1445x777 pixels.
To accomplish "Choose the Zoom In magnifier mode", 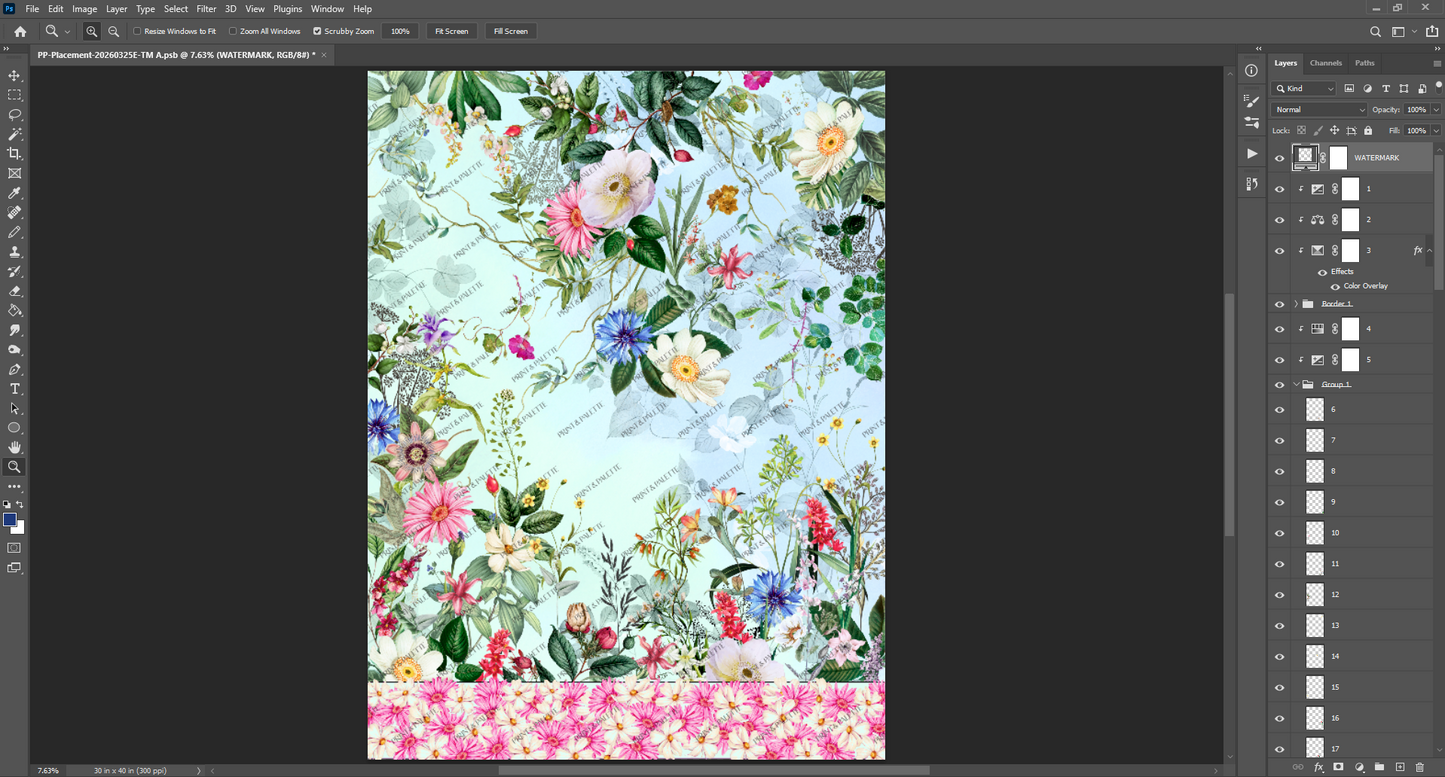I will point(92,31).
